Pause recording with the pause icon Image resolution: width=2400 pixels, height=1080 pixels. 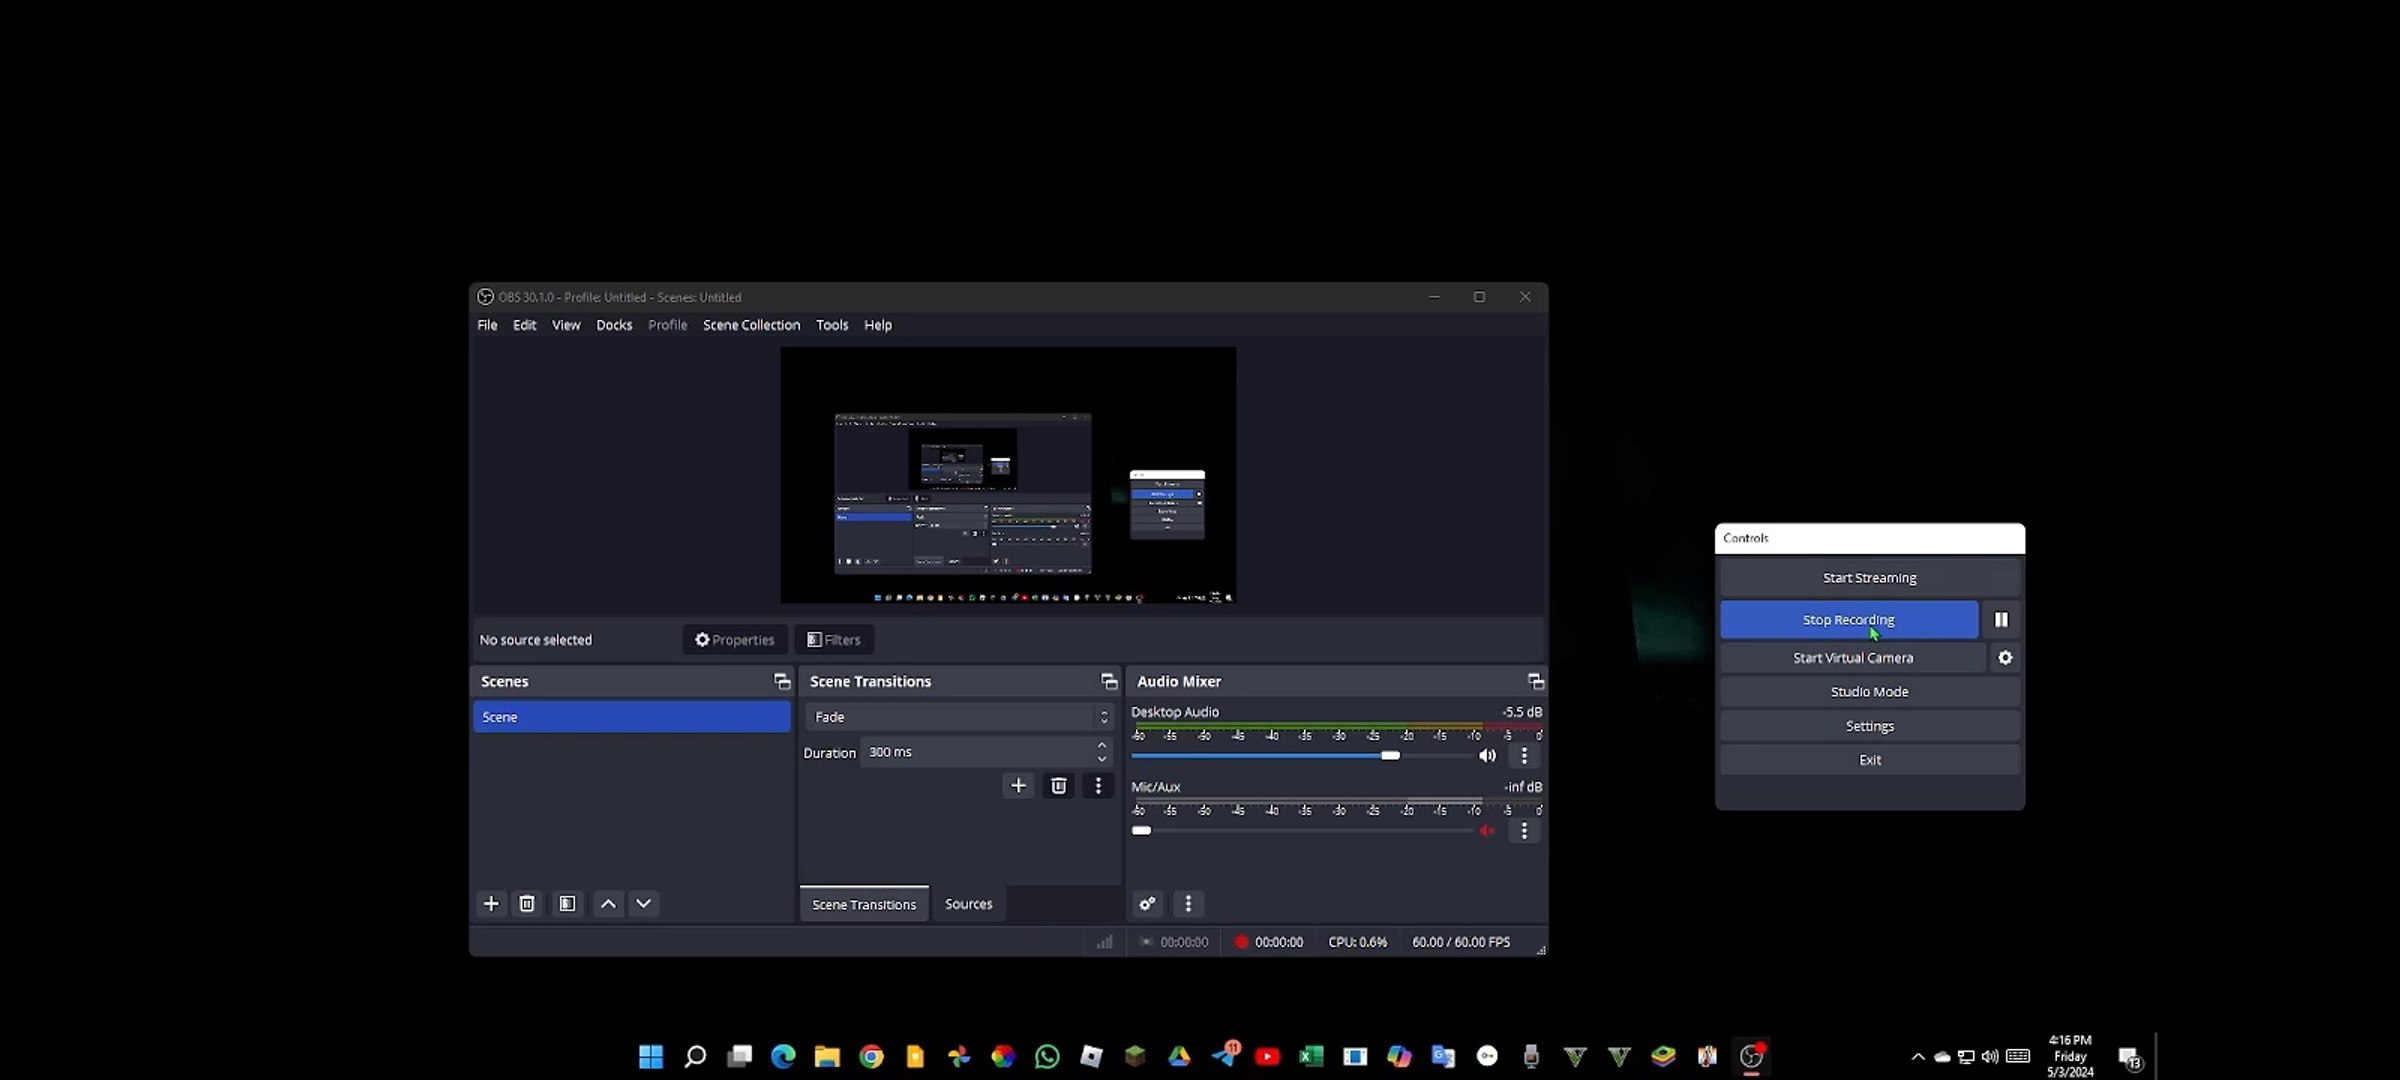(x=2001, y=620)
